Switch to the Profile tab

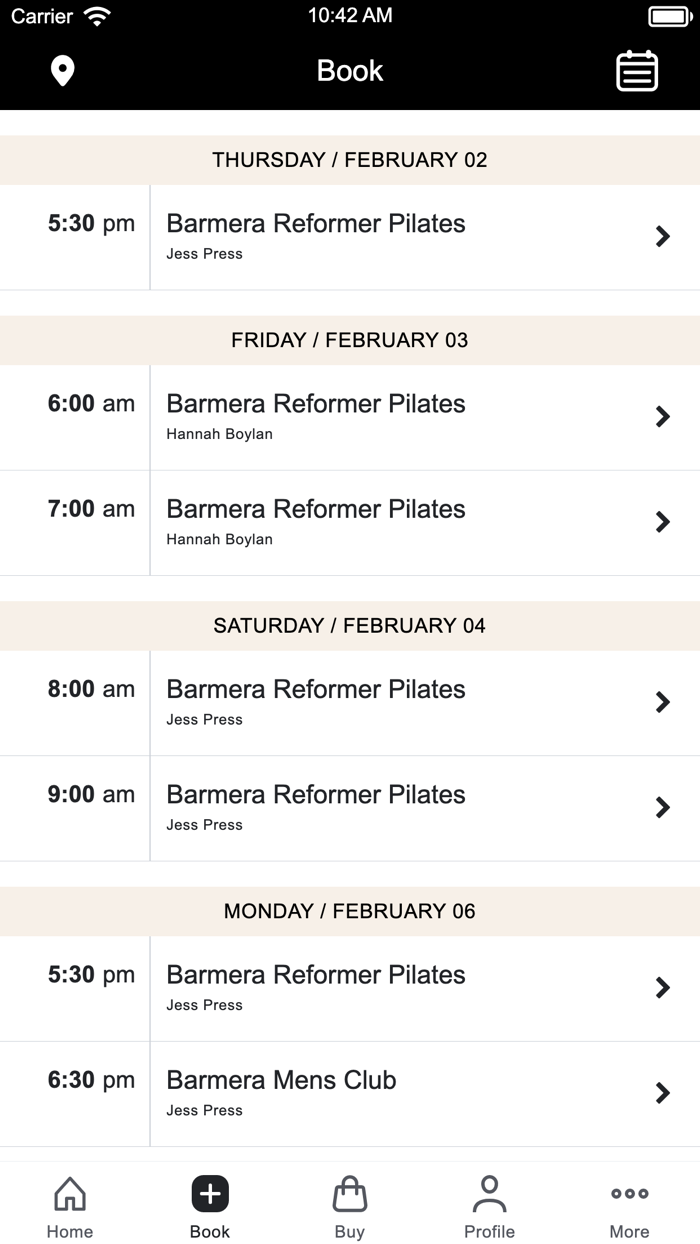(x=489, y=1204)
